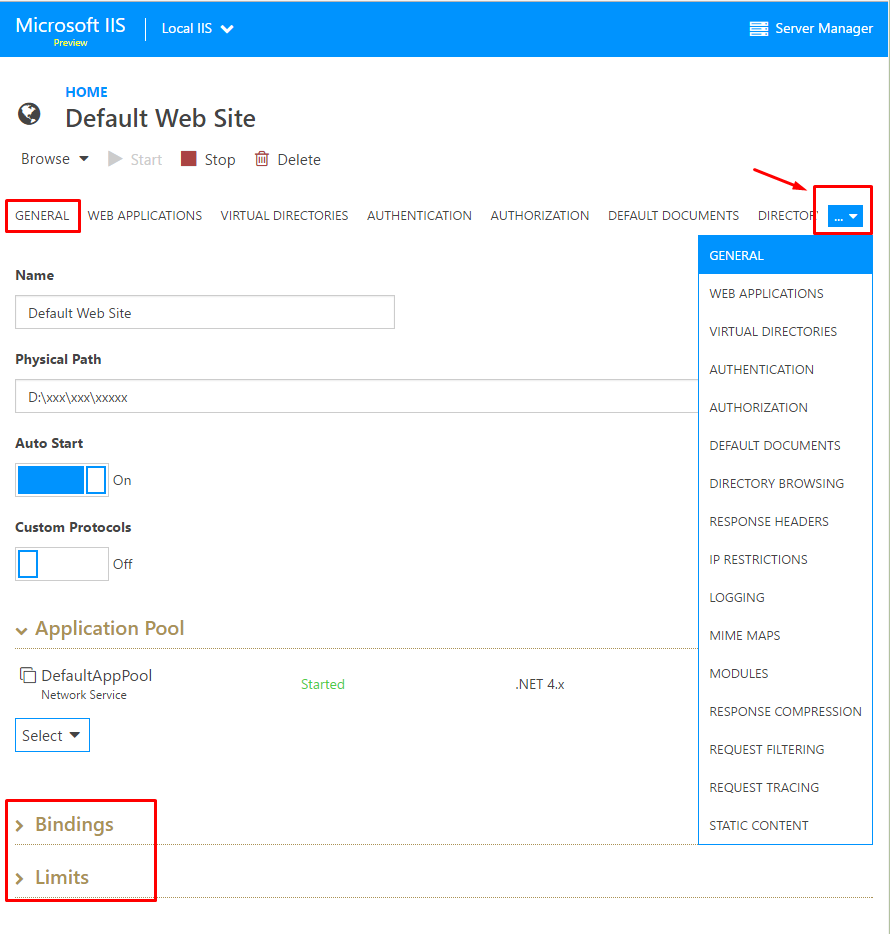Click the Name input field

click(x=205, y=312)
